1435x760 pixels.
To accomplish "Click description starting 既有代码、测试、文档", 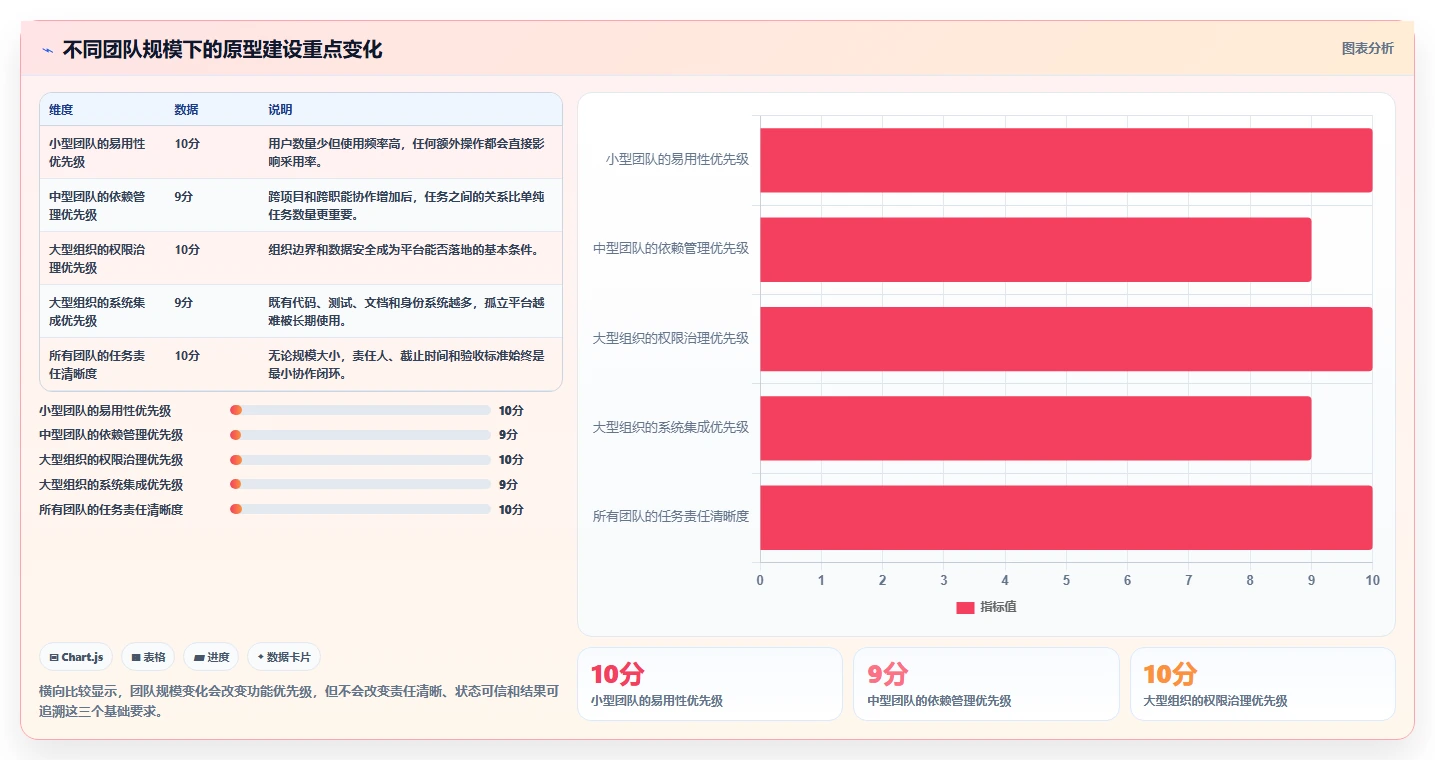I will [406, 311].
